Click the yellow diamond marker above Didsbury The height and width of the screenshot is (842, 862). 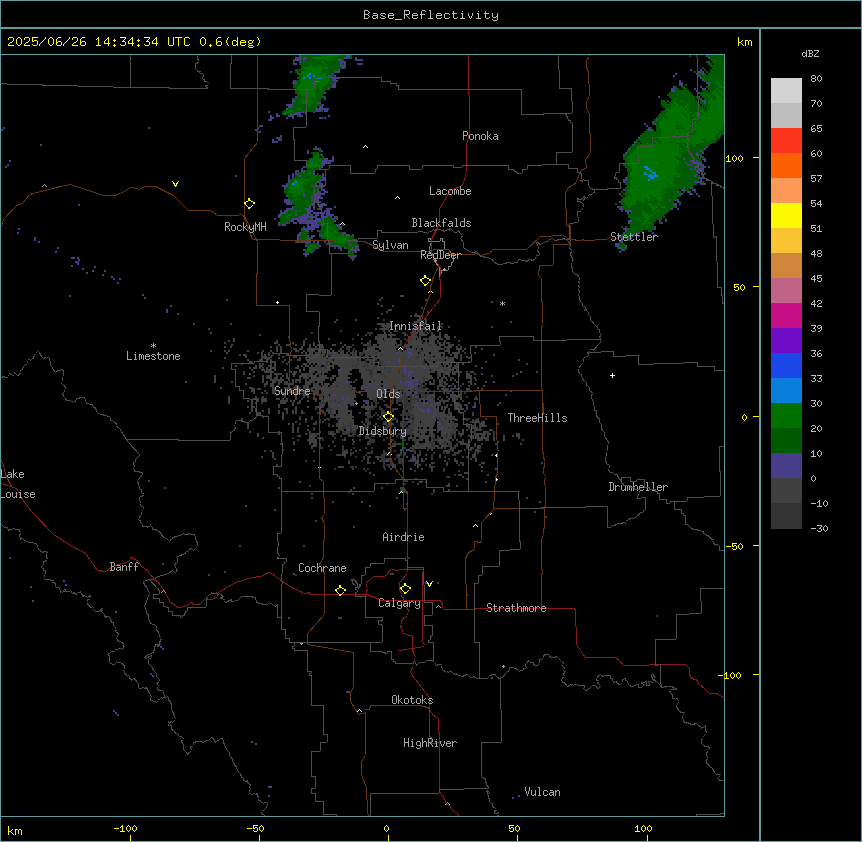pyautogui.click(x=388, y=417)
